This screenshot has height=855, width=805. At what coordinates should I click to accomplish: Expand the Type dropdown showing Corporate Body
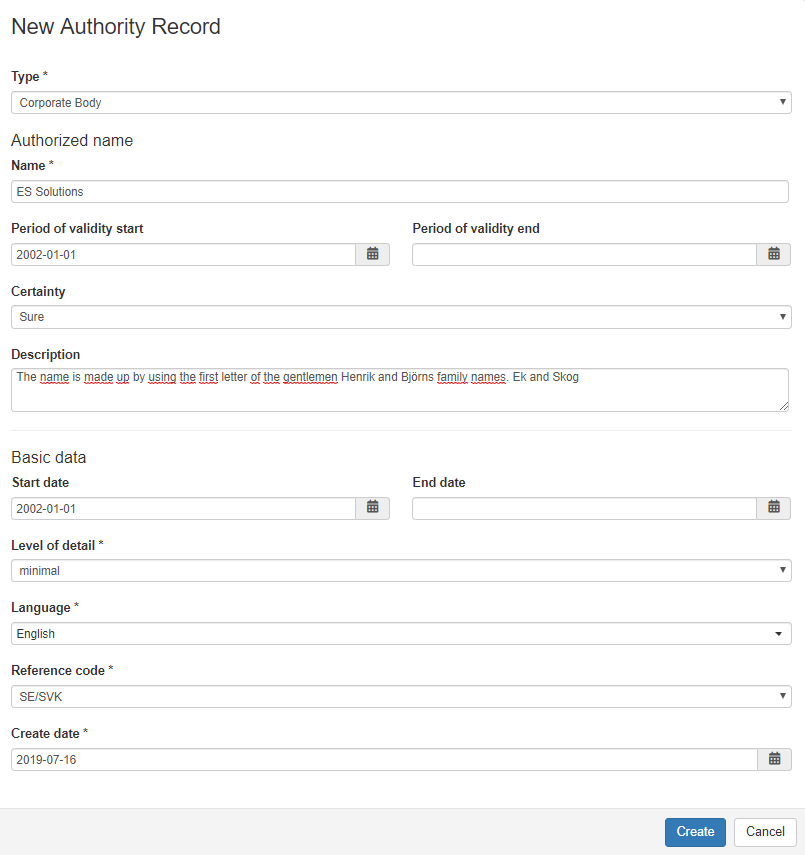401,103
